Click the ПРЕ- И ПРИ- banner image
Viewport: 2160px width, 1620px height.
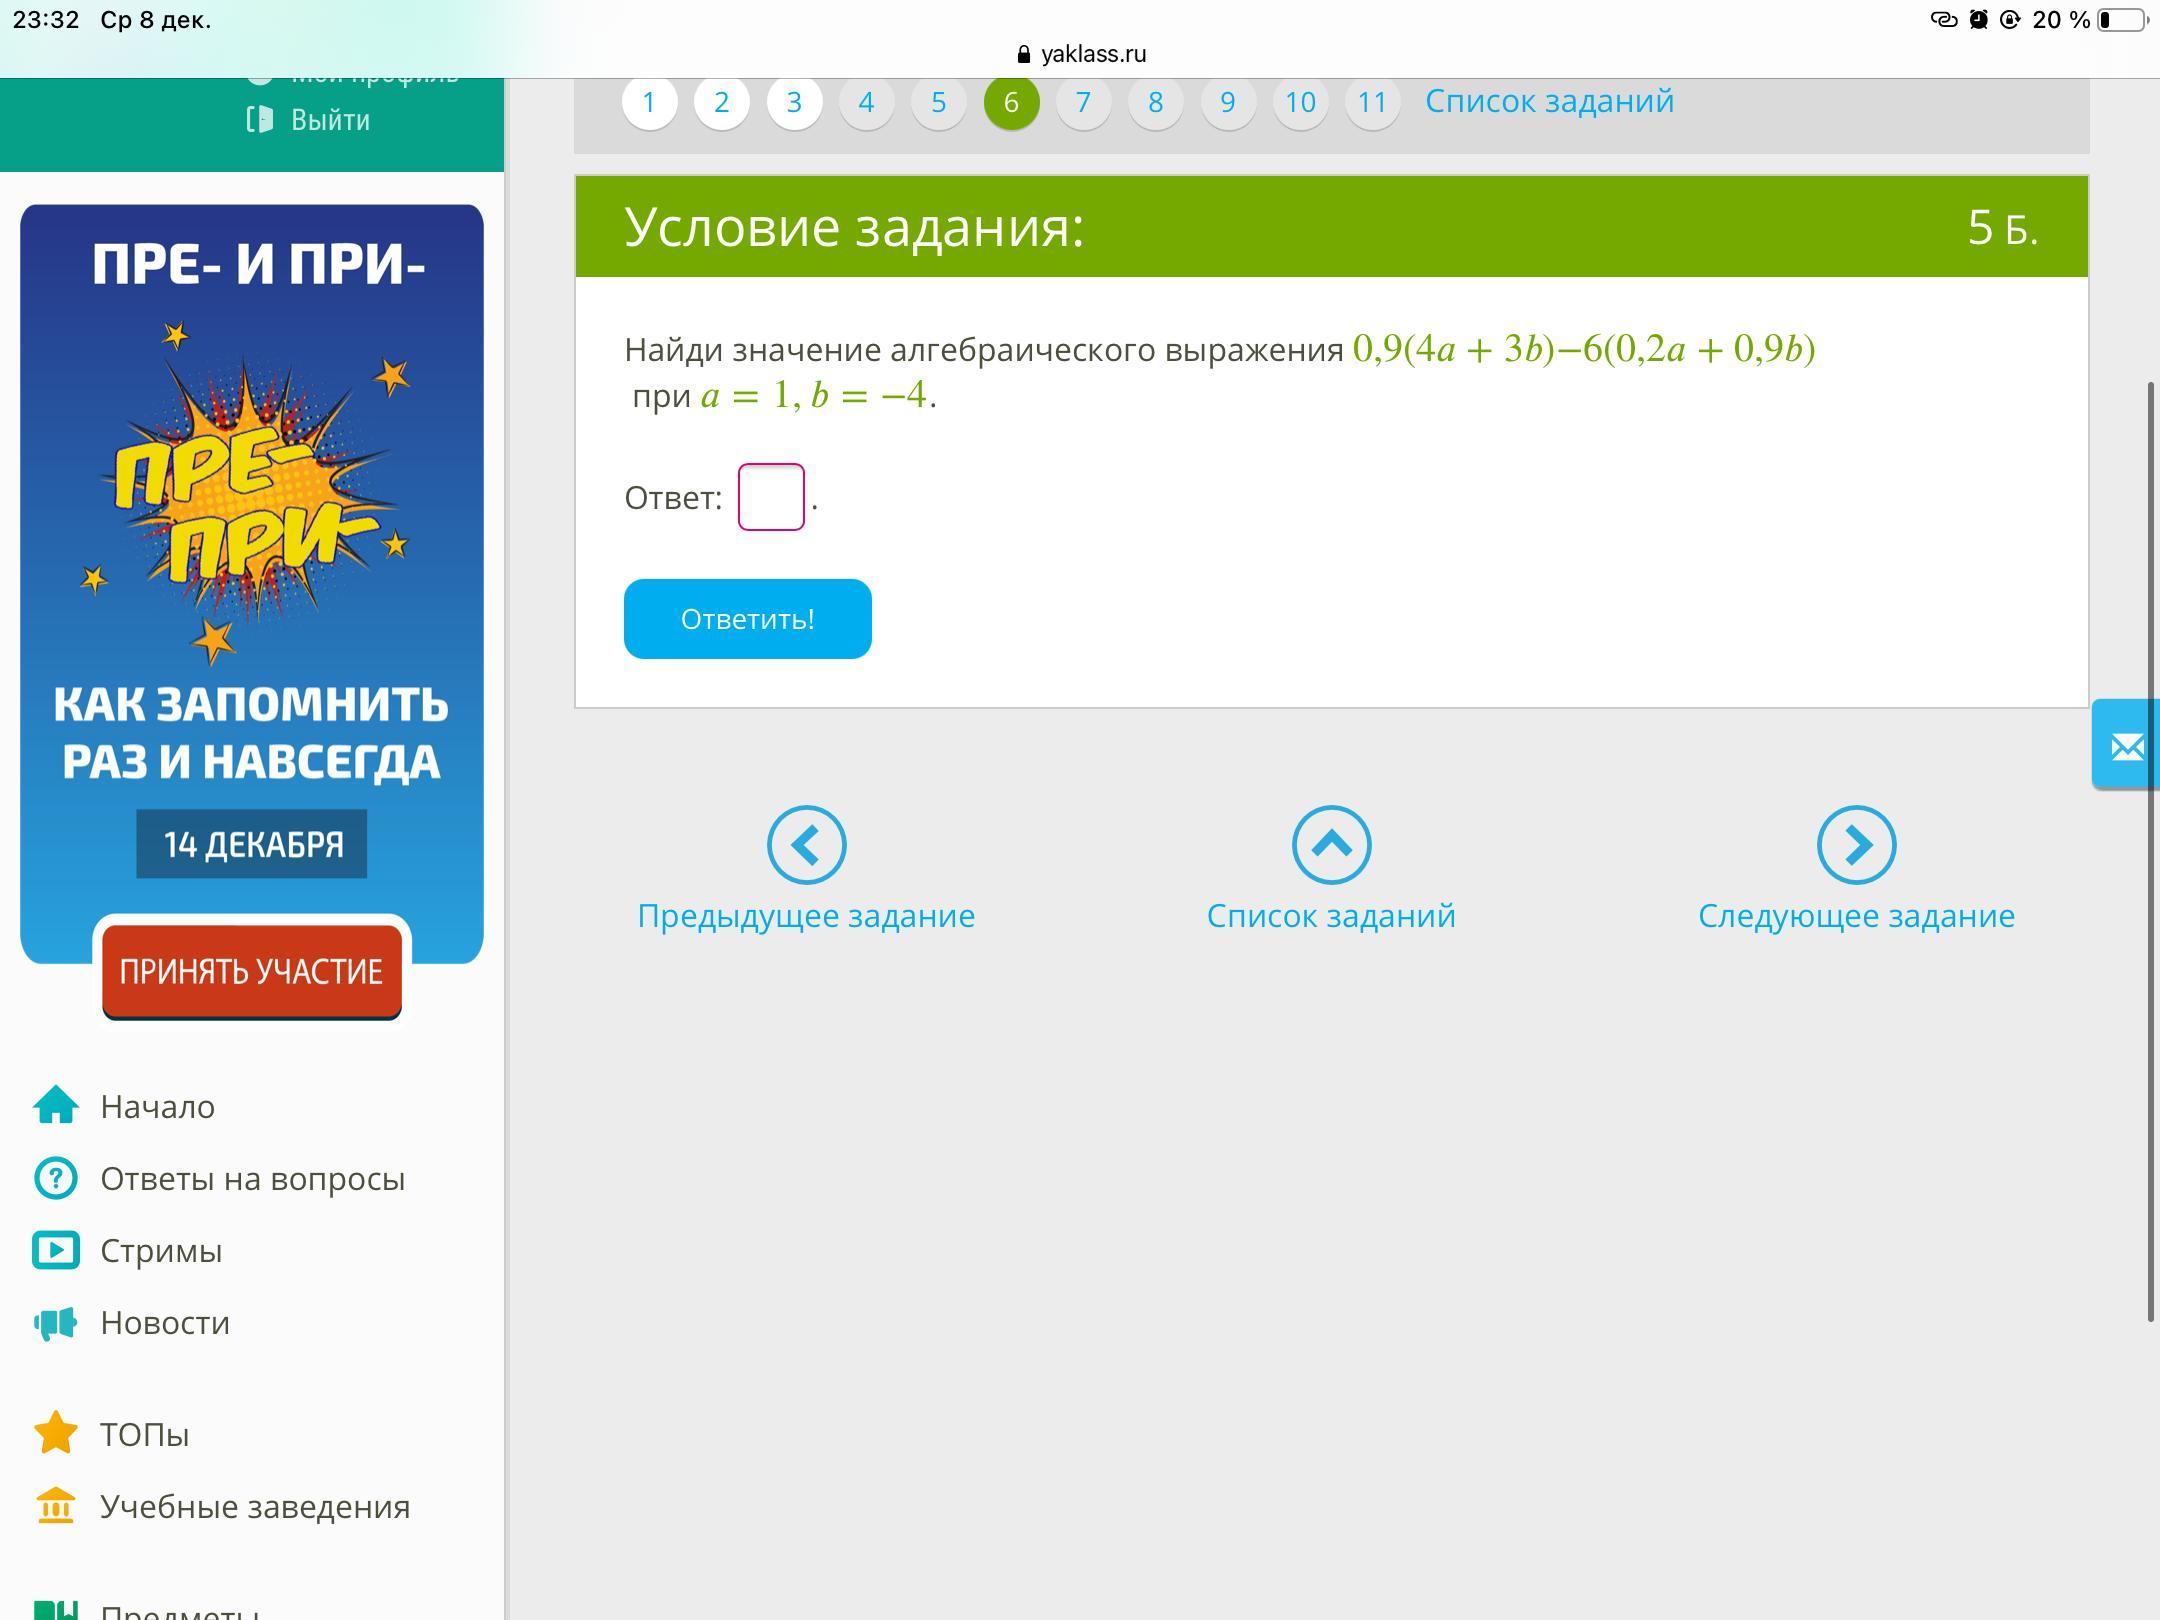tap(252, 500)
